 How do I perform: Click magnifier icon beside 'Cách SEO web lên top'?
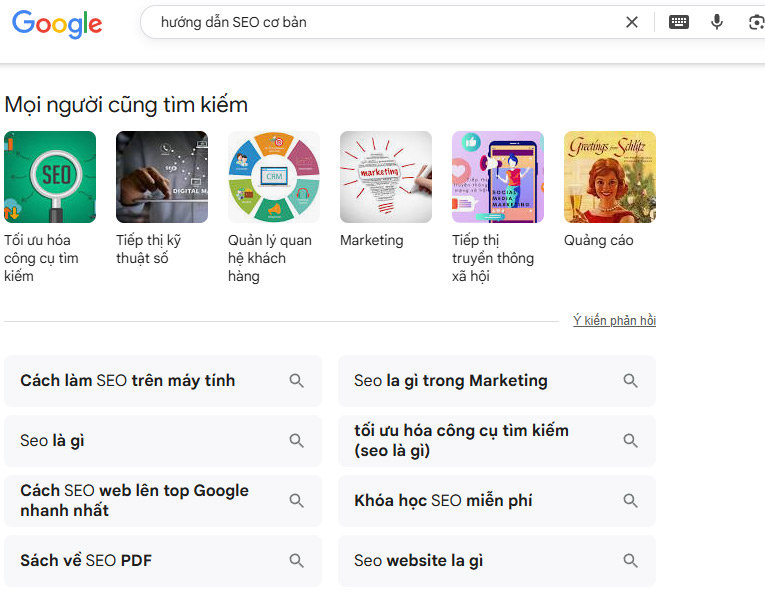297,501
